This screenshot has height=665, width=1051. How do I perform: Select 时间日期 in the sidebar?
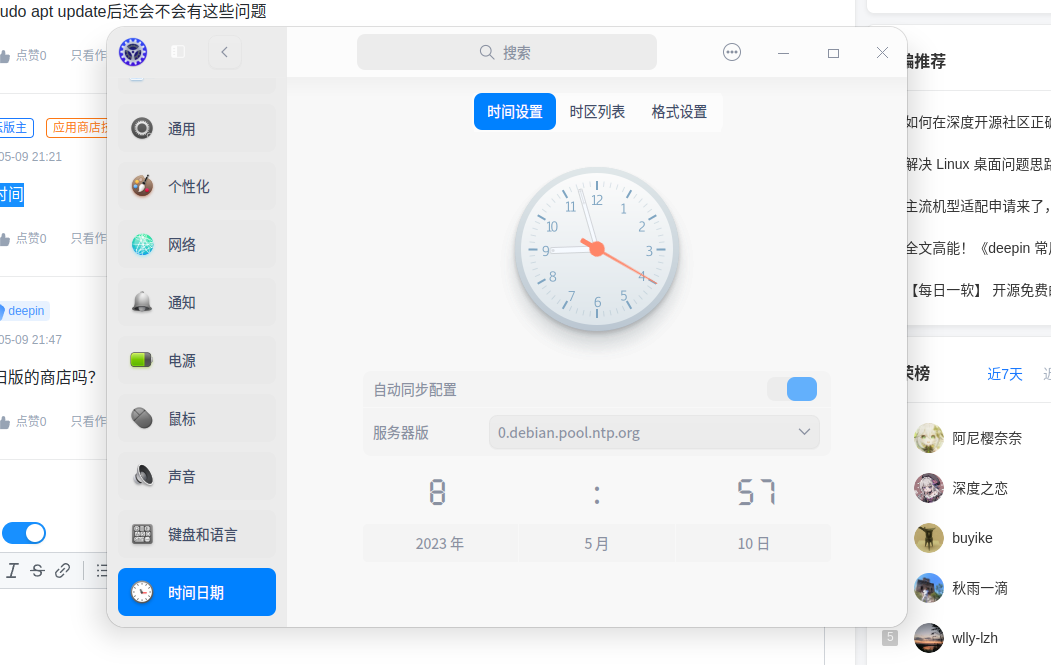point(197,592)
